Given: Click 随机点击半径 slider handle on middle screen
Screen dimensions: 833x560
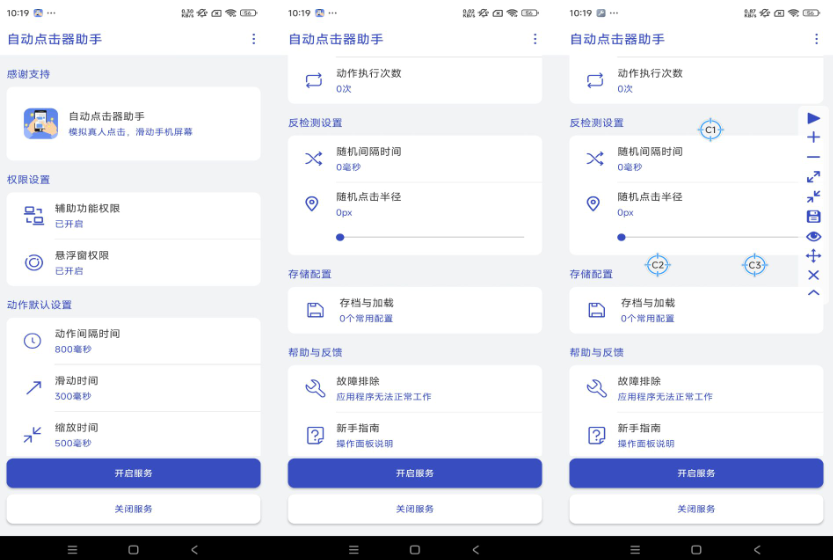Looking at the screenshot, I should click(x=341, y=237).
